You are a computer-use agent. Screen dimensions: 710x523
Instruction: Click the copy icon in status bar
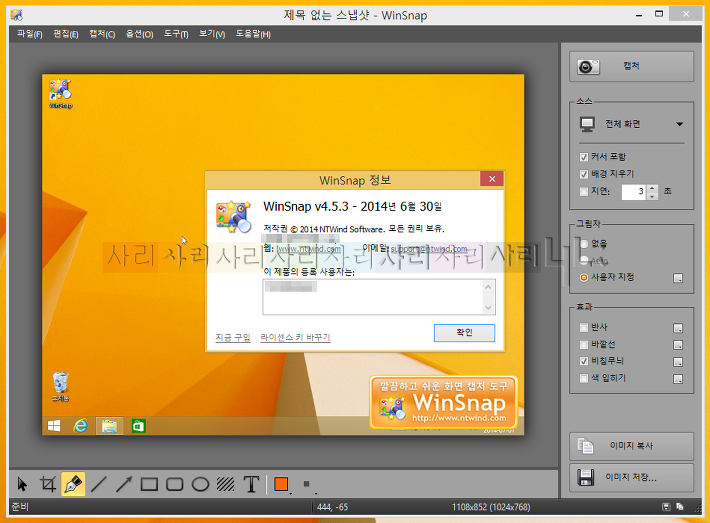tap(680, 507)
